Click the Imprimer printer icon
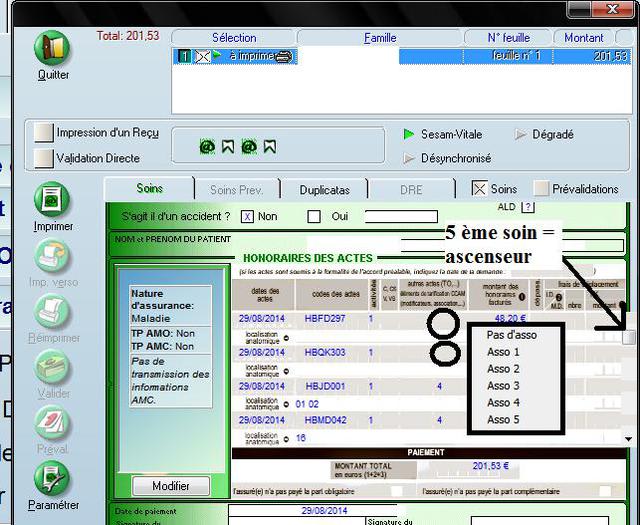The height and width of the screenshot is (525, 640). coord(53,199)
